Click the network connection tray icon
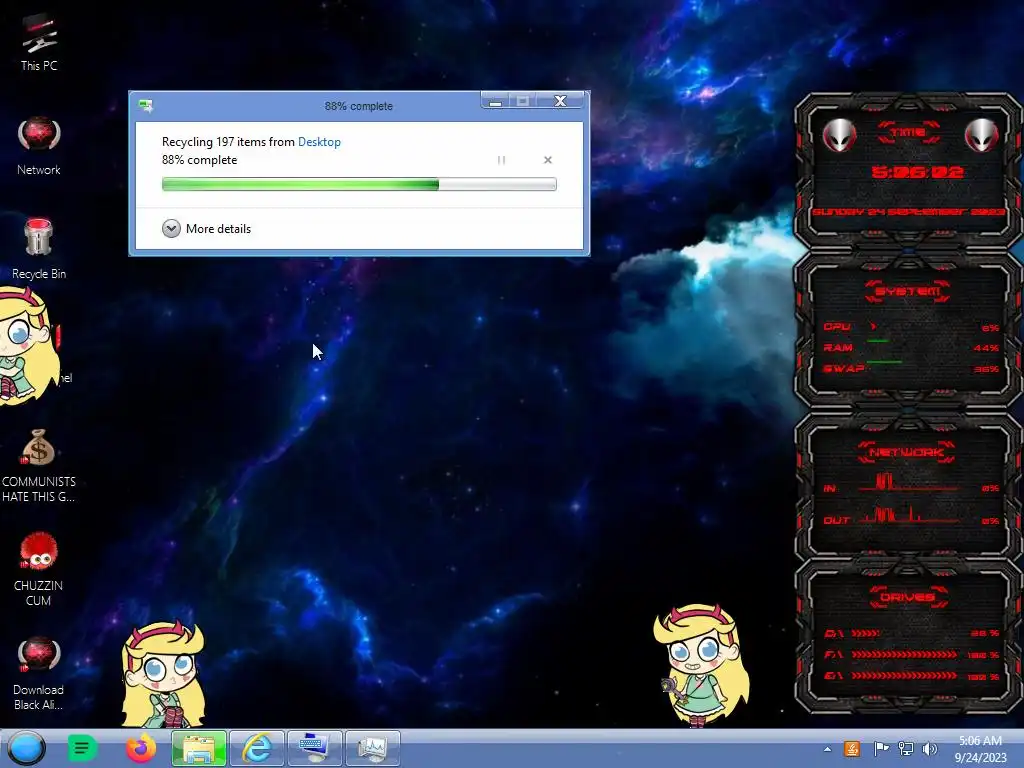 point(906,749)
